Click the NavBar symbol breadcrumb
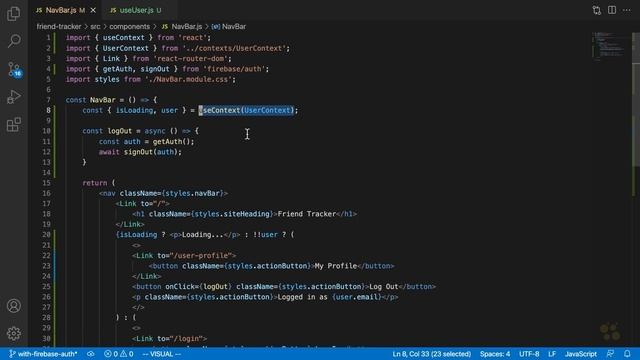Image resolution: width=640 pixels, height=360 pixels. pyautogui.click(x=229, y=27)
